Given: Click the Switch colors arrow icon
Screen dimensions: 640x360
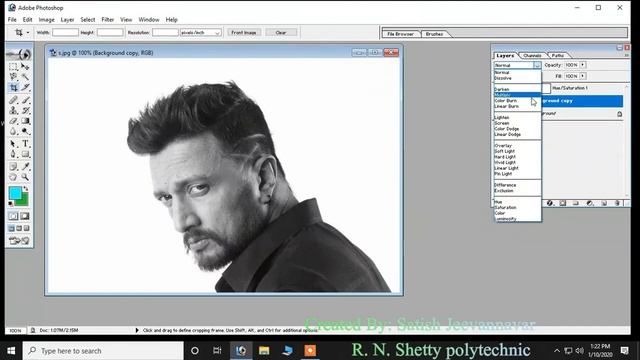Looking at the screenshot, I should click(26, 189).
